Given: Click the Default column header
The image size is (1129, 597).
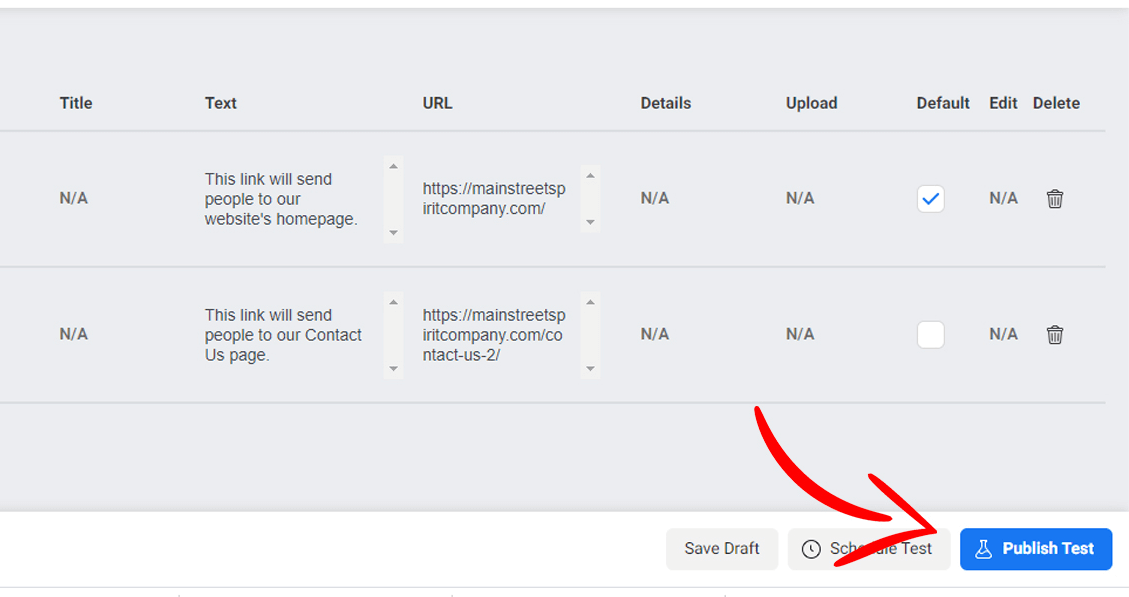Looking at the screenshot, I should (x=943, y=103).
